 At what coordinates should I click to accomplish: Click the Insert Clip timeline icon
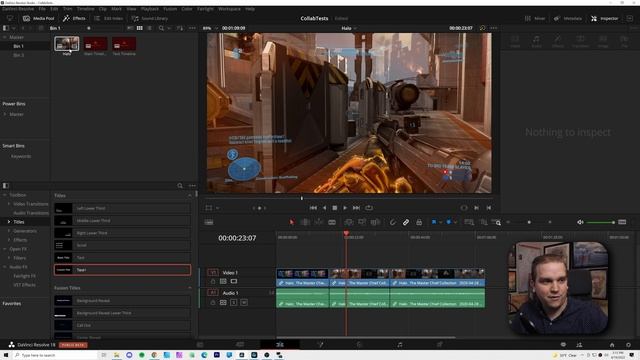click(x=349, y=222)
